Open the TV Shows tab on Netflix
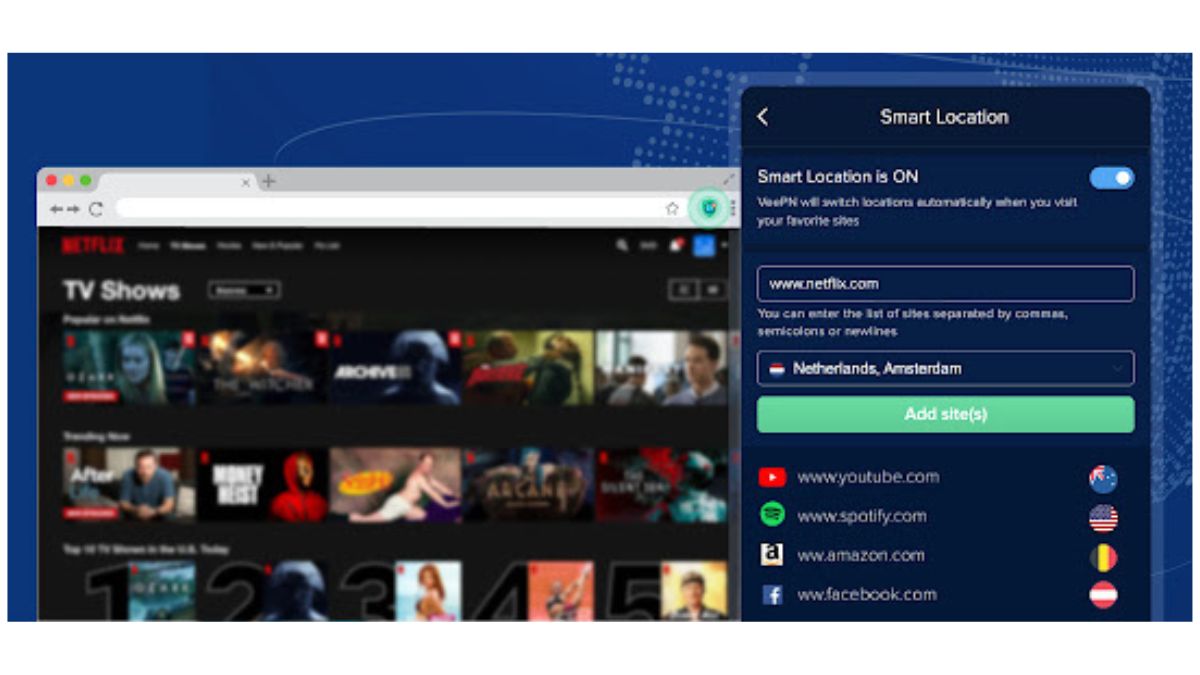 (187, 245)
